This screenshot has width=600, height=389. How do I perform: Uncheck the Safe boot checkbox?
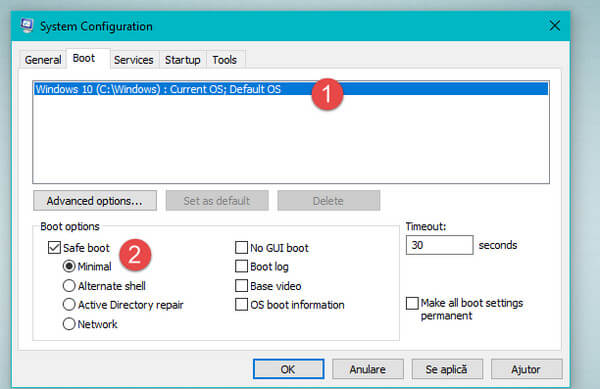[x=54, y=247]
